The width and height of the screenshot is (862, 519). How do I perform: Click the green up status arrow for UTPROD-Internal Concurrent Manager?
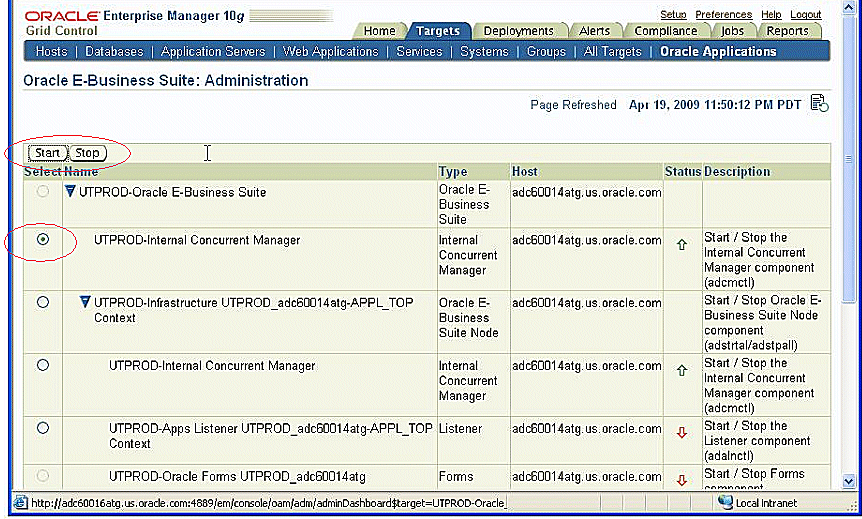pyautogui.click(x=682, y=245)
